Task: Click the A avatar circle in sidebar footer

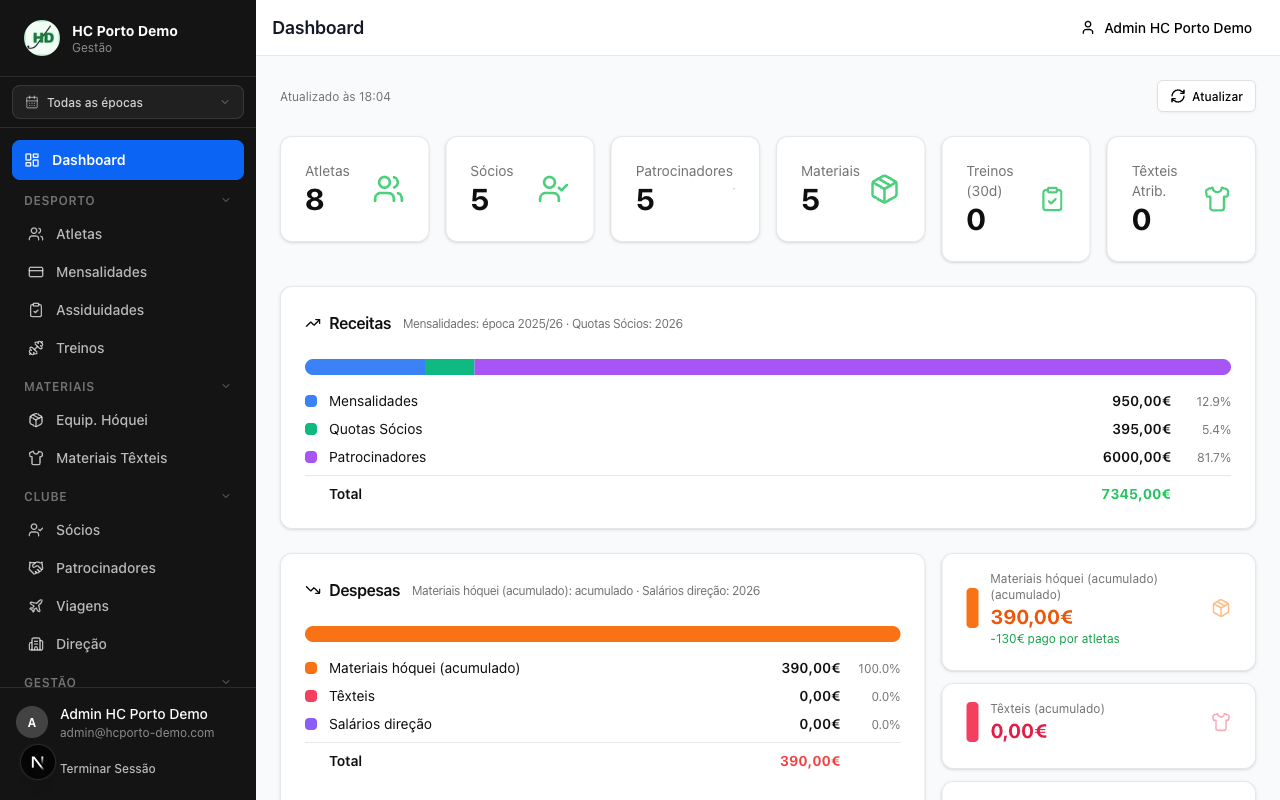Action: tap(32, 722)
